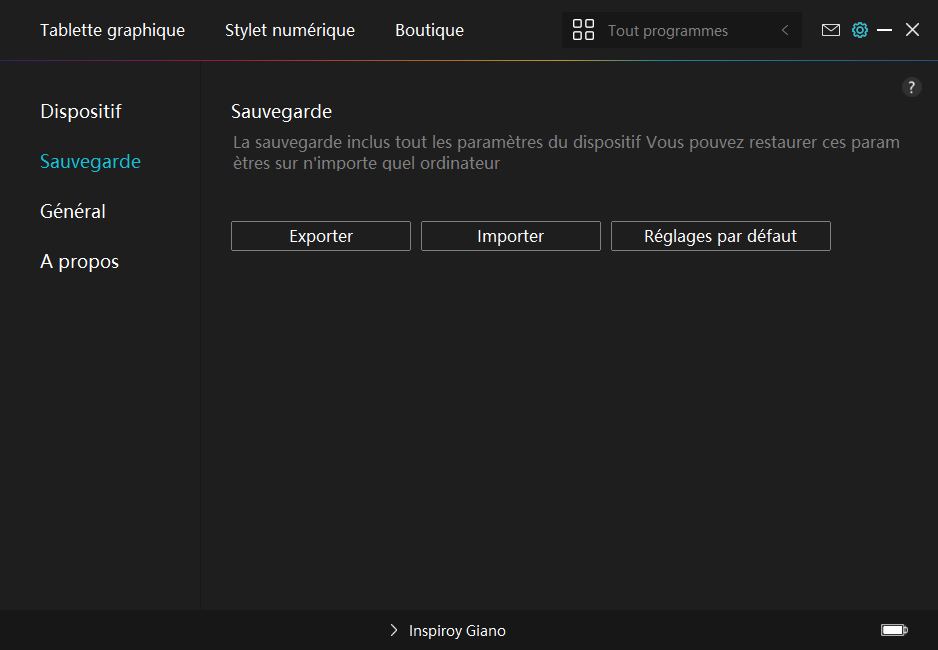Click the settings gear icon
The height and width of the screenshot is (650, 938).
[x=859, y=30]
